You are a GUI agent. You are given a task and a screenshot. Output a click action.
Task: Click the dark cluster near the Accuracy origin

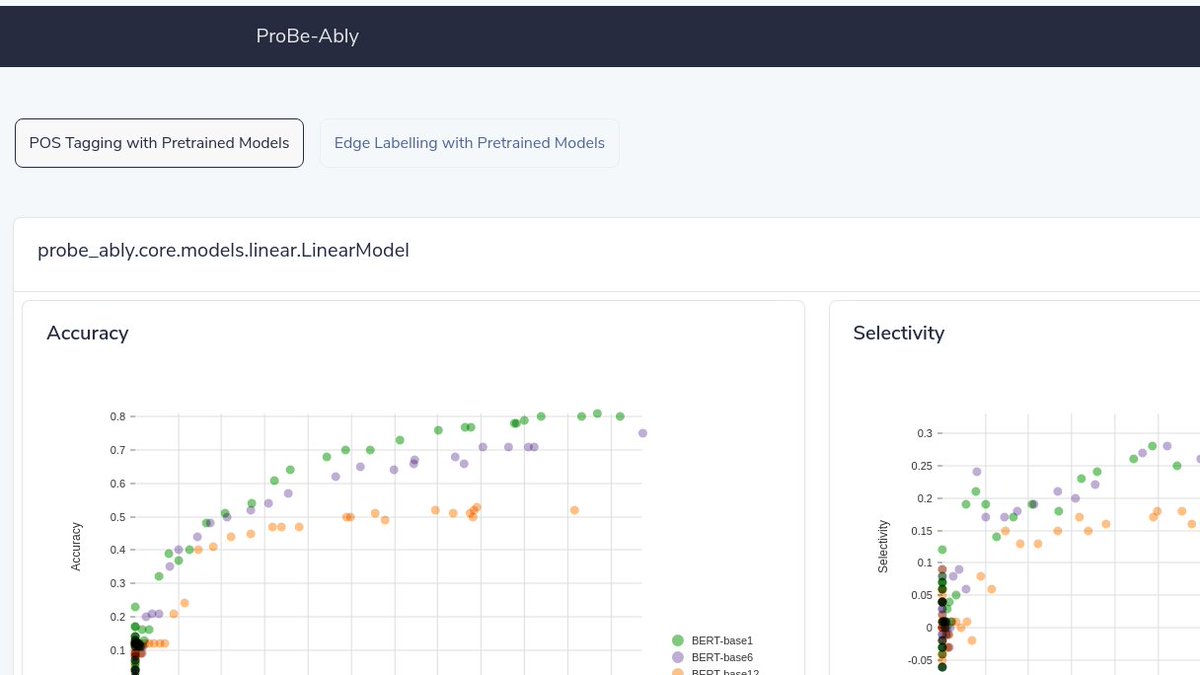134,645
